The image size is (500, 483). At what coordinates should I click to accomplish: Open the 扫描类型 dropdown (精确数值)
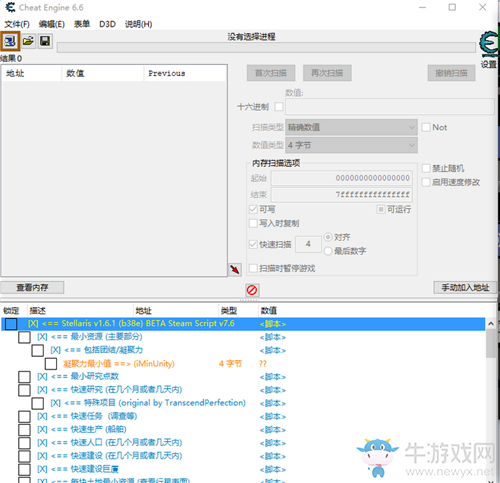click(x=351, y=127)
